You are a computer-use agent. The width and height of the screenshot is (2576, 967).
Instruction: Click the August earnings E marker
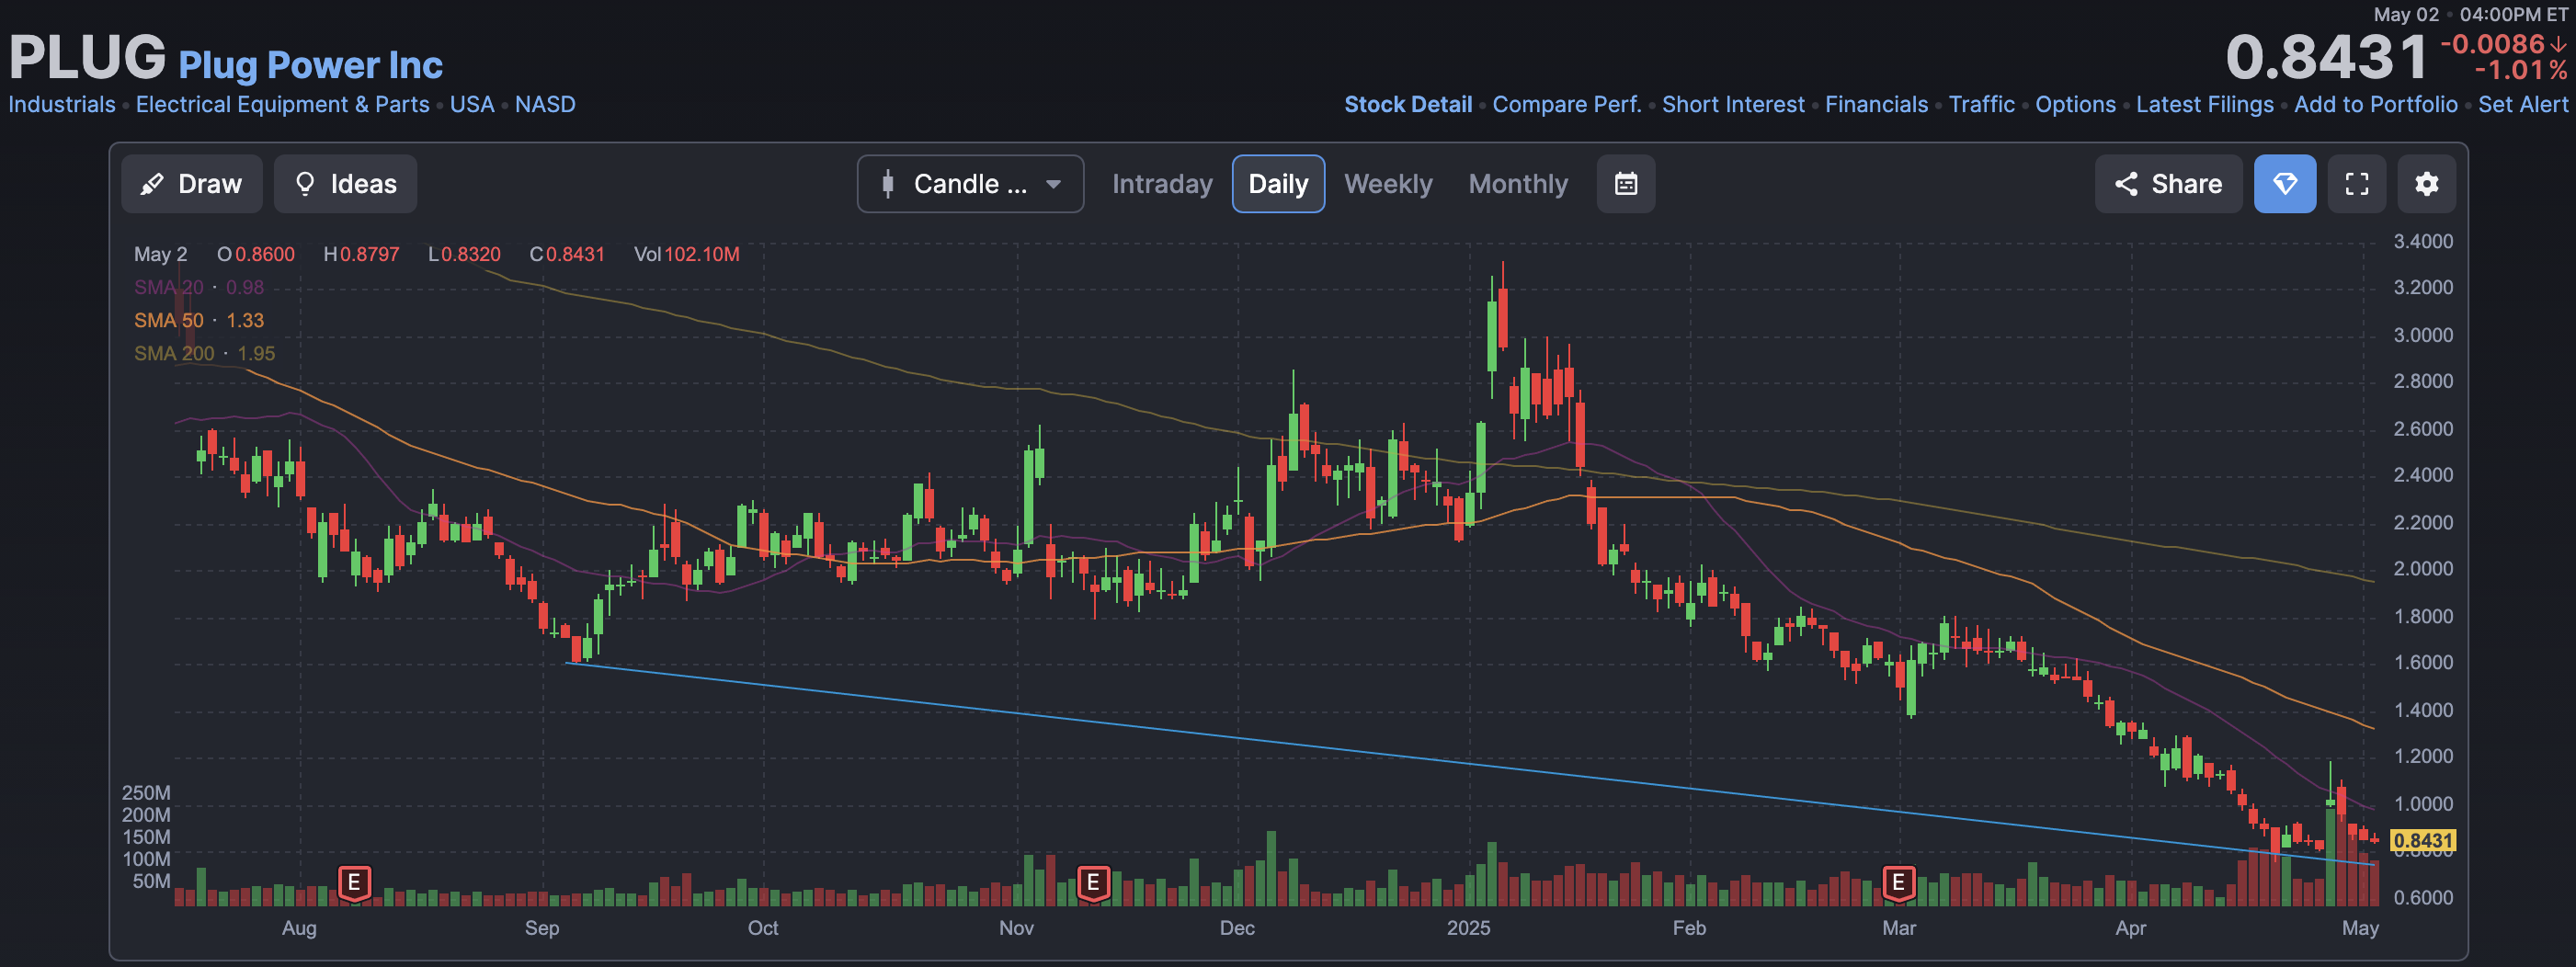pyautogui.click(x=354, y=883)
